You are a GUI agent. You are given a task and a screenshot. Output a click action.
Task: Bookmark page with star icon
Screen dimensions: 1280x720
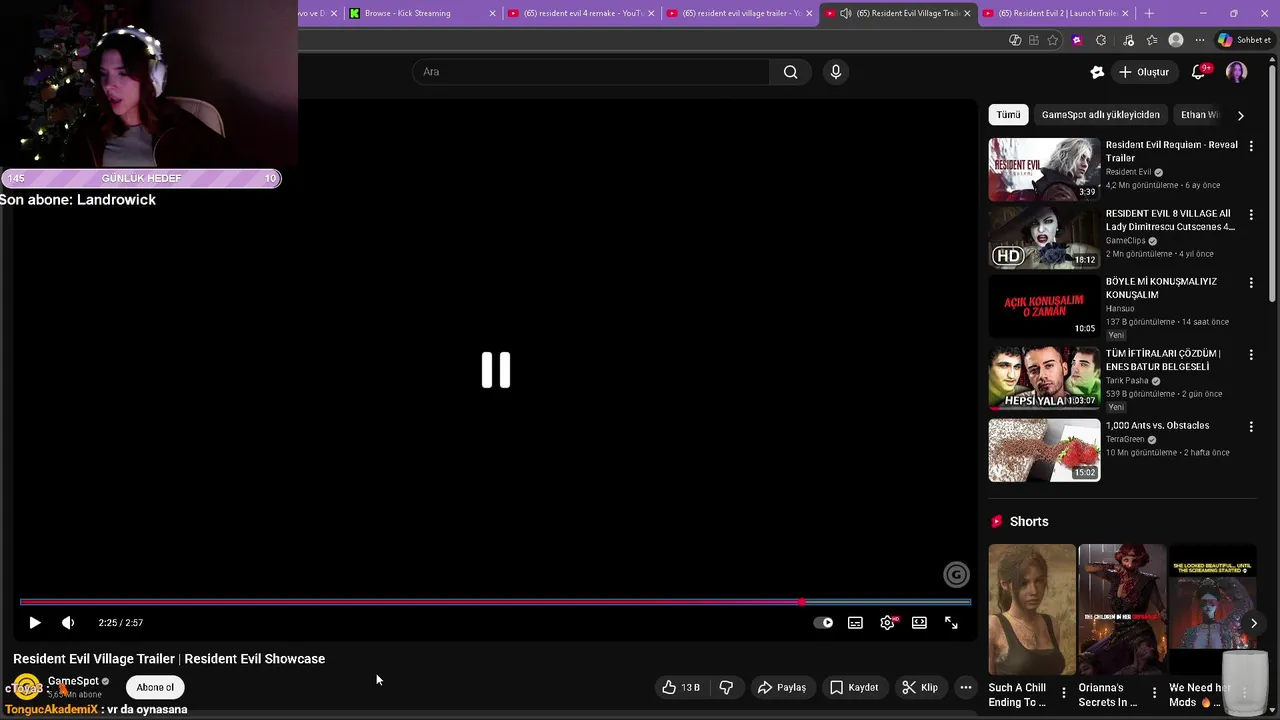(1053, 40)
